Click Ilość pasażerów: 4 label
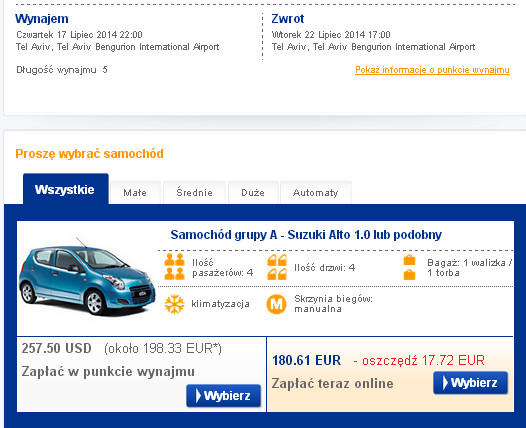This screenshot has width=526, height=428. coord(222,267)
